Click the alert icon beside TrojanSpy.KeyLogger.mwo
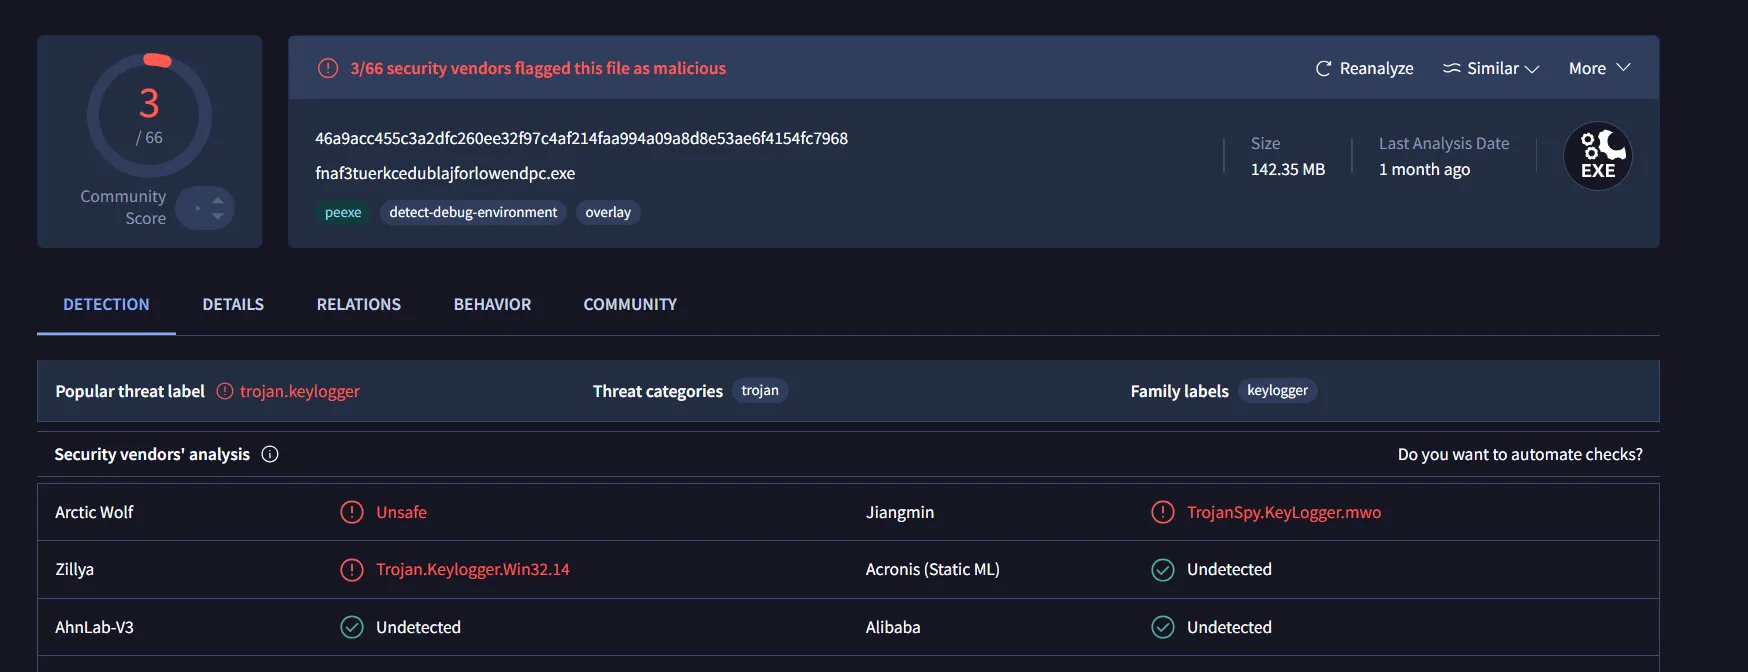This screenshot has height=672, width=1748. coord(1162,512)
